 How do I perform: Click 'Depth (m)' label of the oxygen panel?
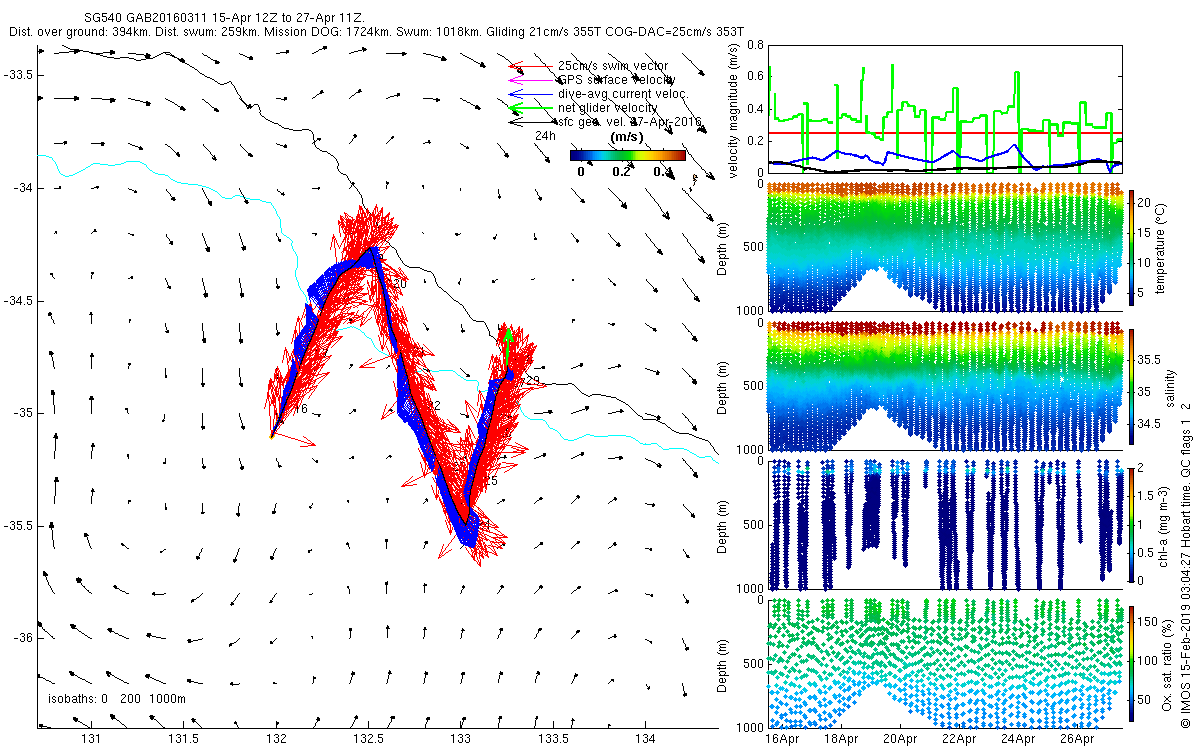click(x=724, y=664)
